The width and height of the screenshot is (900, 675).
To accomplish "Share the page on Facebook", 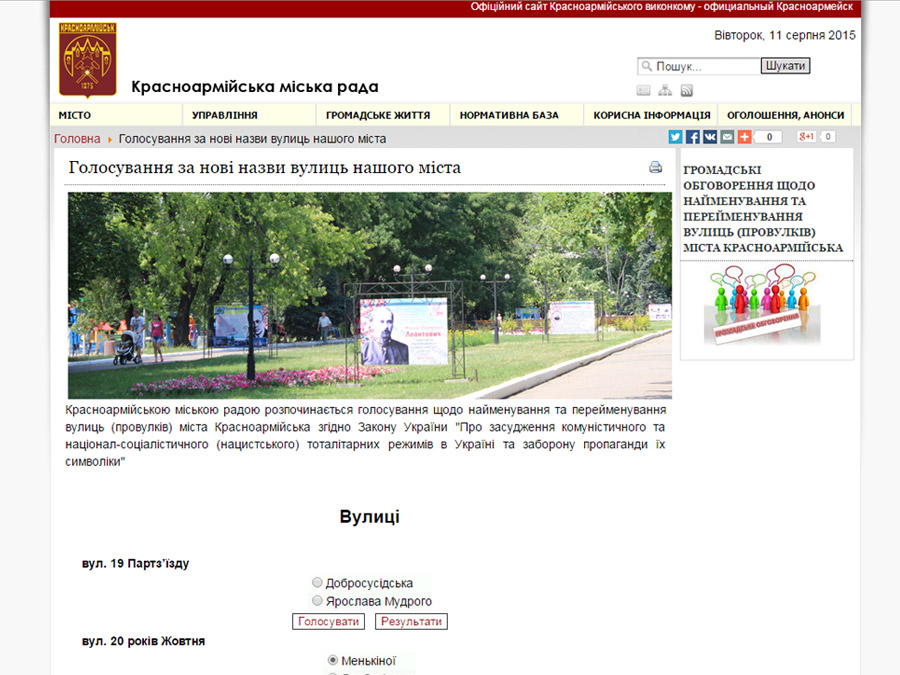I will click(x=692, y=137).
